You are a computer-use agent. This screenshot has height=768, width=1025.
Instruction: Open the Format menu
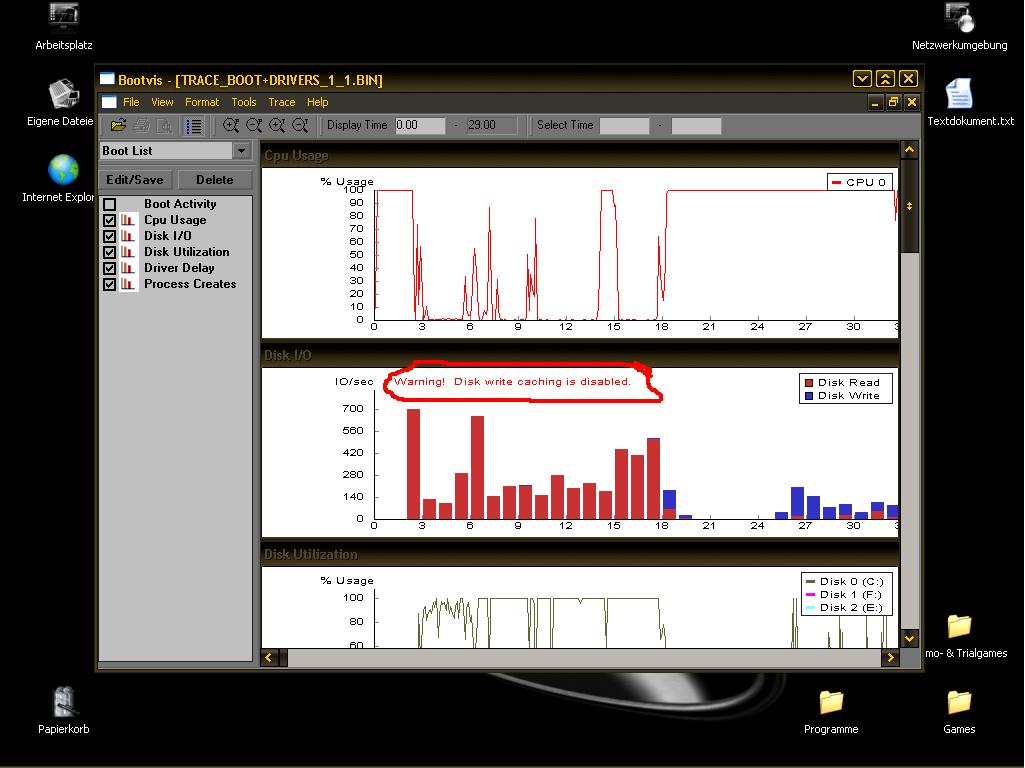click(x=202, y=102)
